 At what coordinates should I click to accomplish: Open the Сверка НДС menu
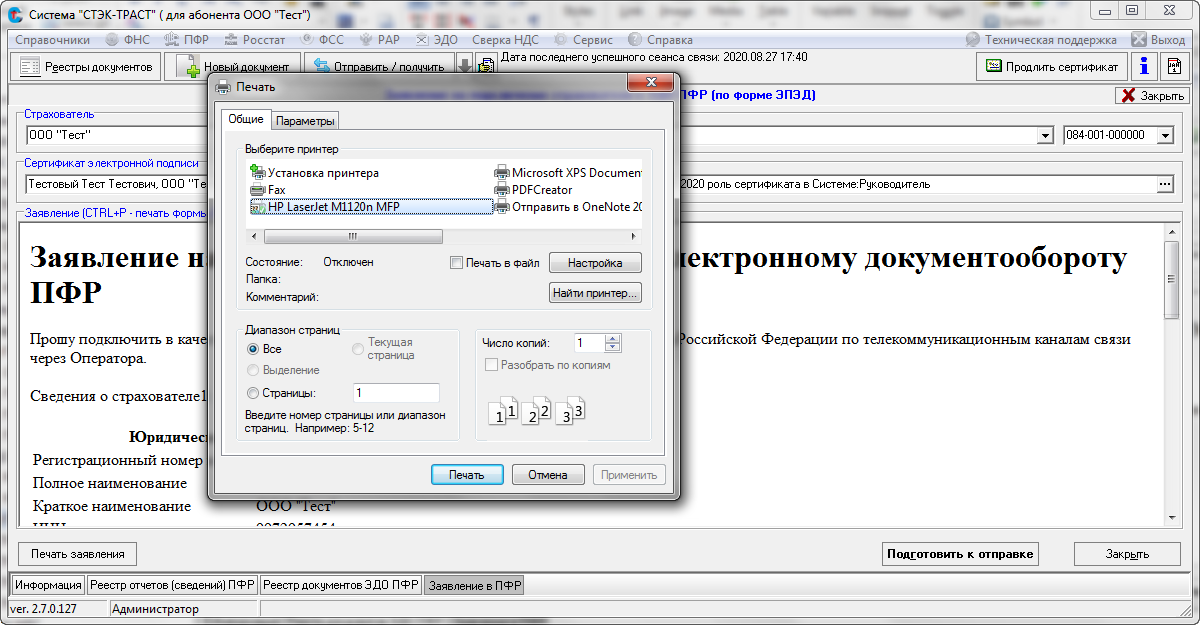(x=505, y=40)
